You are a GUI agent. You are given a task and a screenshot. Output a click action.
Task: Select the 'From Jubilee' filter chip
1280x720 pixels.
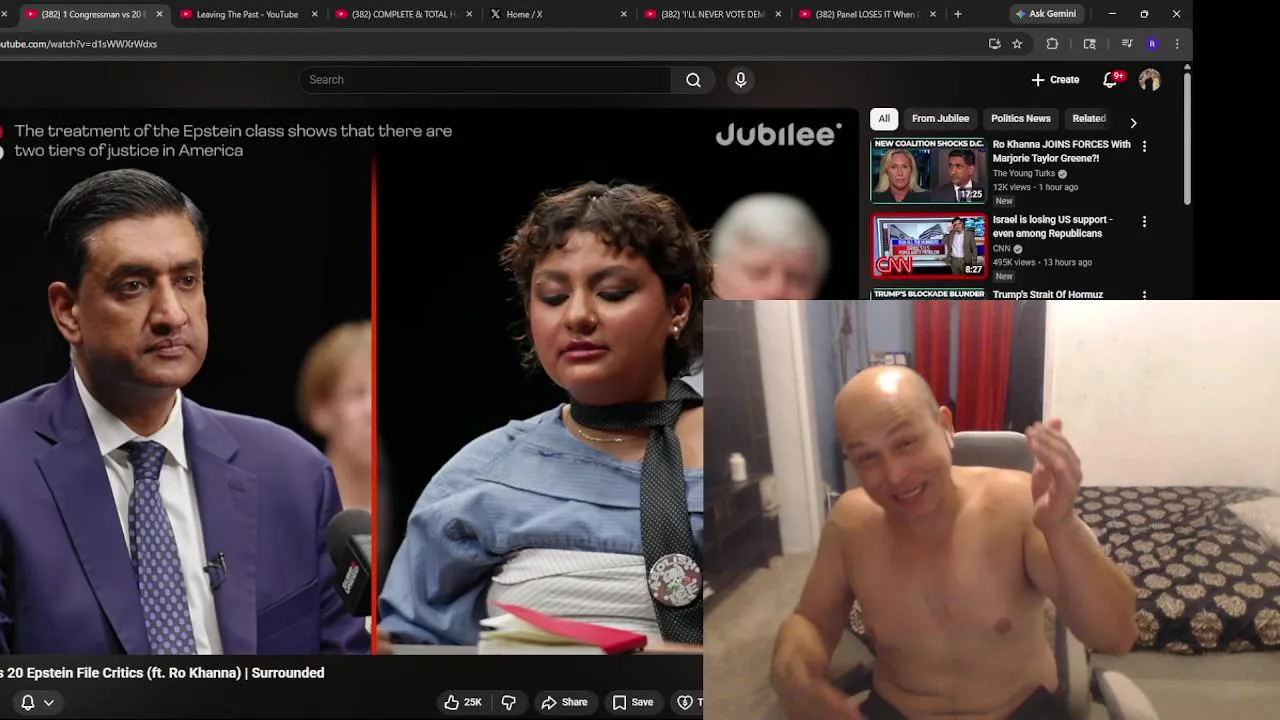click(940, 118)
